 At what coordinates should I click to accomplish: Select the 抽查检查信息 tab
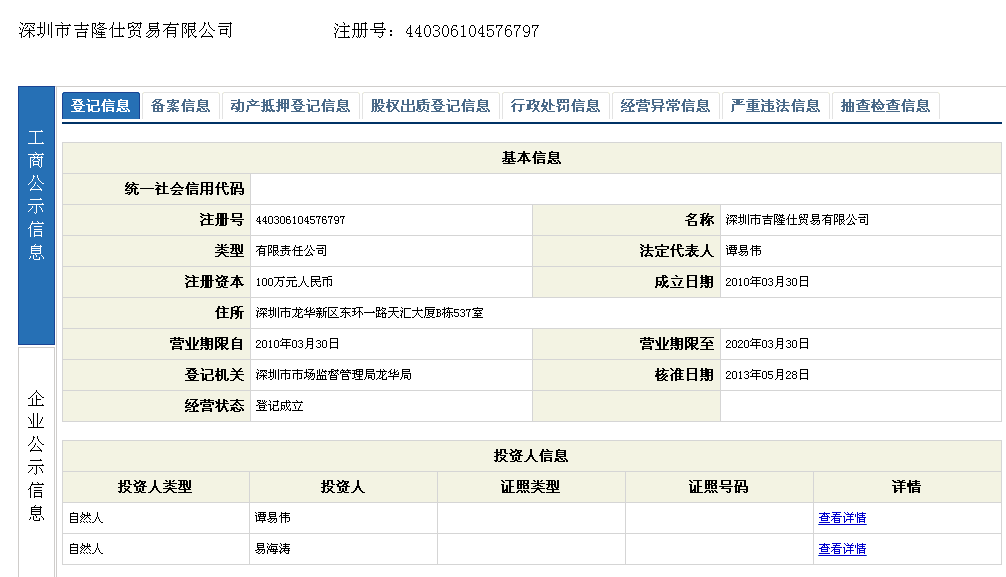885,106
